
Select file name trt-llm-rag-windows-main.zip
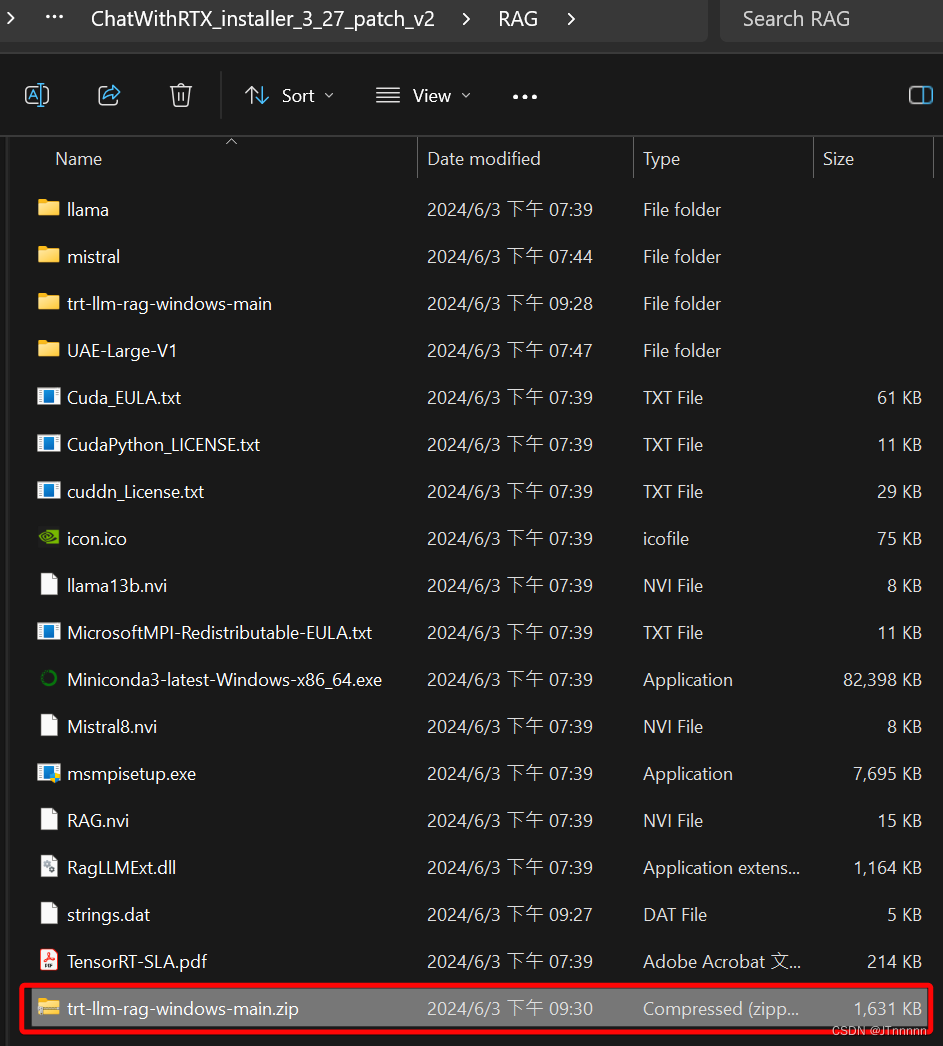(183, 1009)
